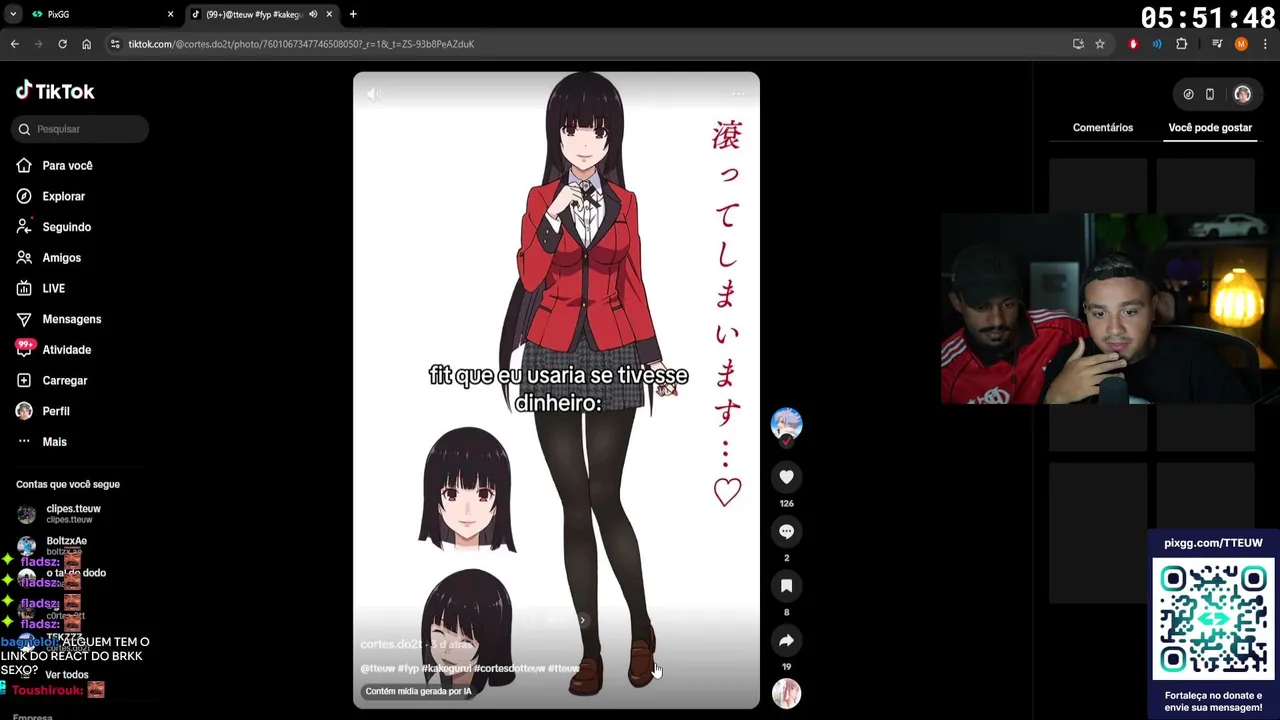Open the Chrome profile M avatar
The width and height of the screenshot is (1280, 720).
(1241, 44)
